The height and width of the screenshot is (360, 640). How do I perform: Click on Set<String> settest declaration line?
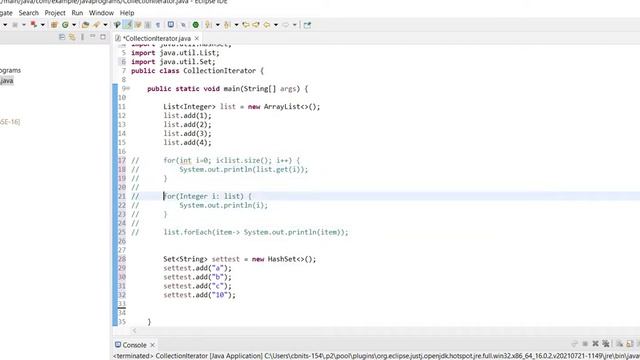[x=240, y=259]
